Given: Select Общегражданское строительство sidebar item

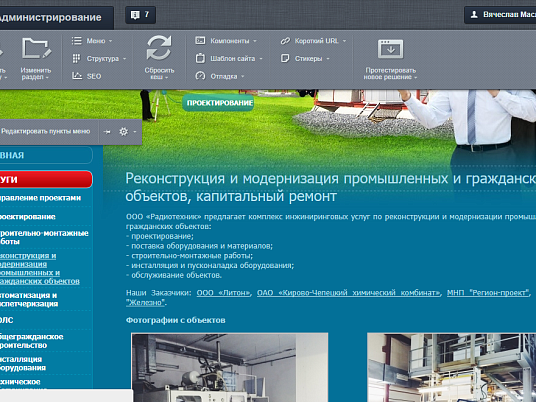Looking at the screenshot, I should [x=31, y=341].
